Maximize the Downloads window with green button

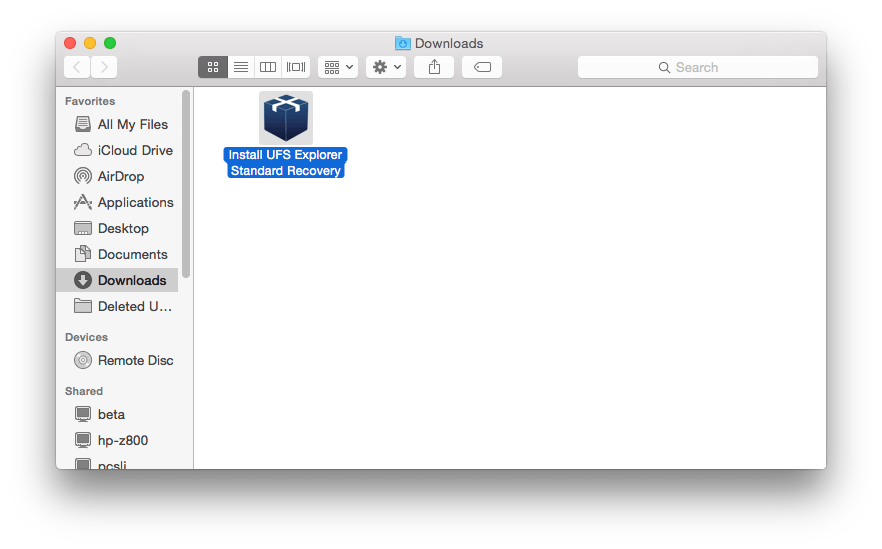110,43
